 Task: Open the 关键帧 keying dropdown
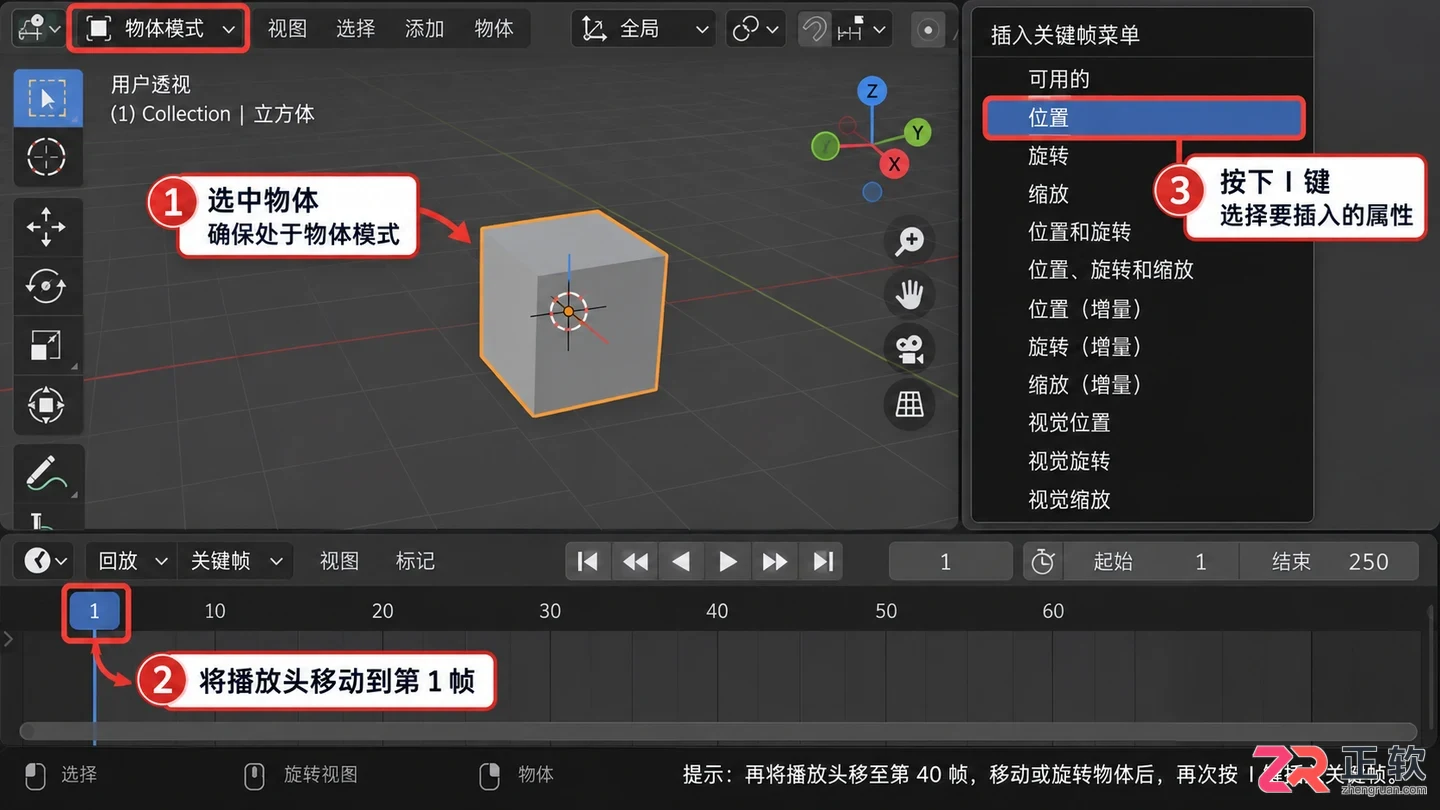click(235, 561)
